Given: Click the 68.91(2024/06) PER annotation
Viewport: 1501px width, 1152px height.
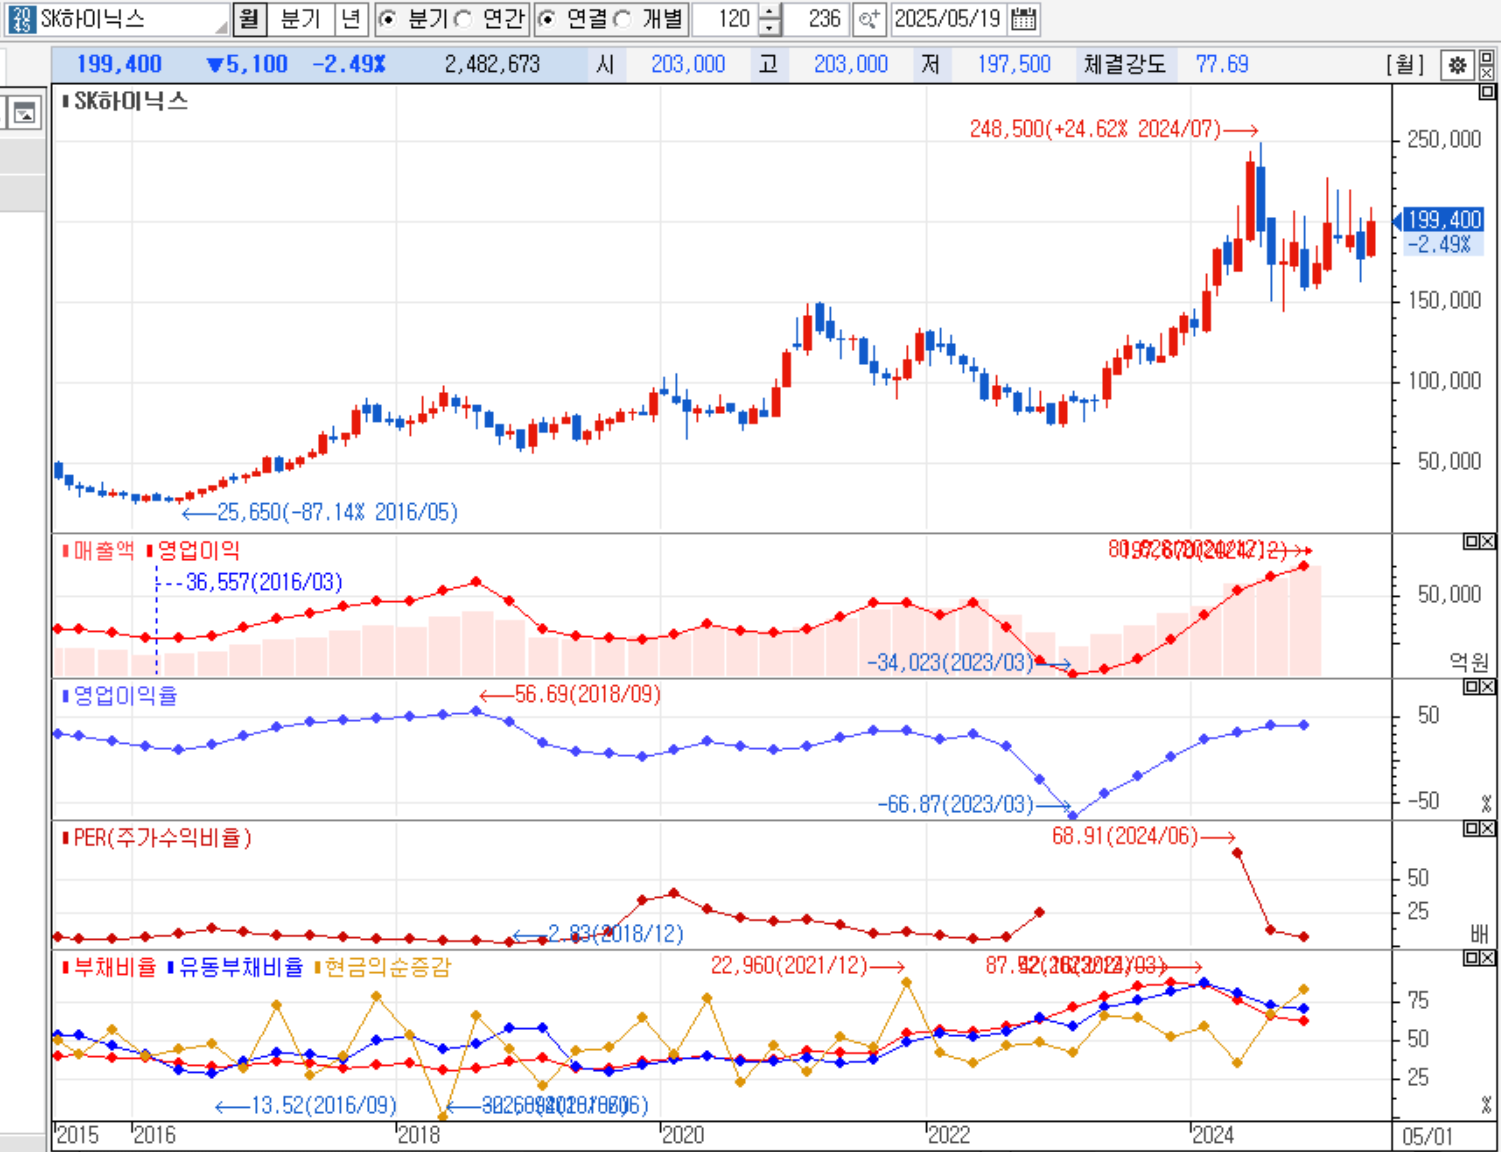Looking at the screenshot, I should tap(1125, 837).
